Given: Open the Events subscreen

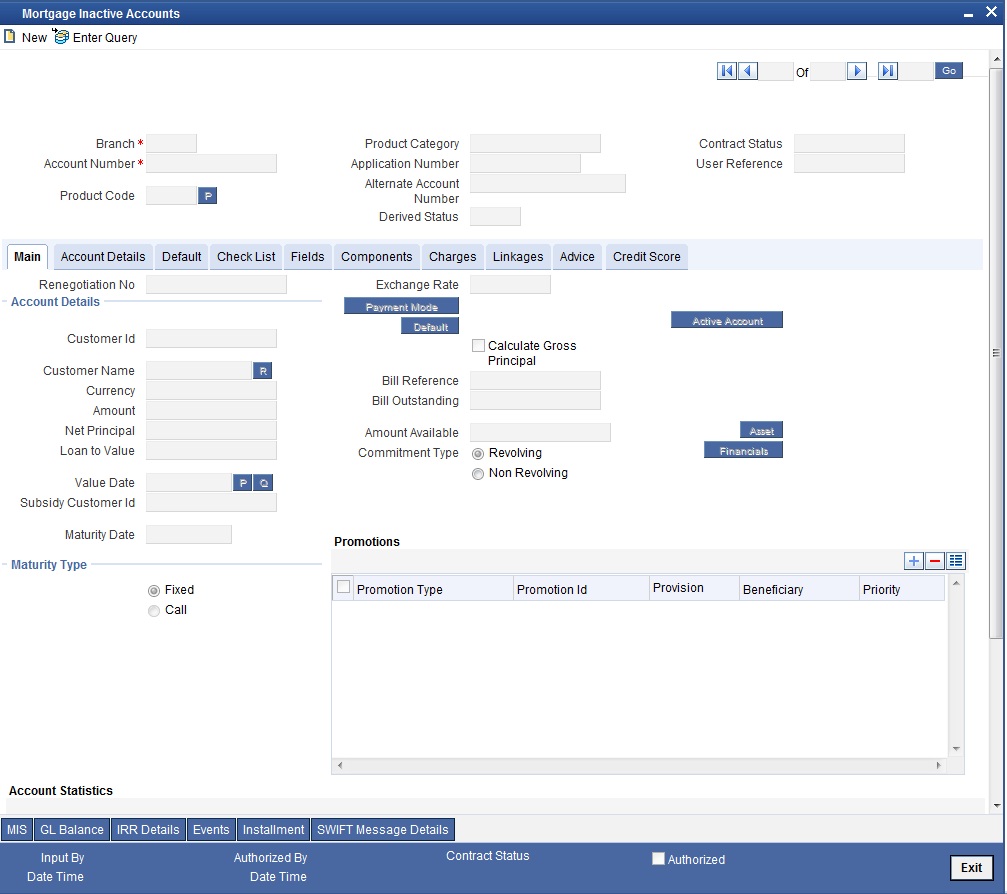Looking at the screenshot, I should pos(211,830).
